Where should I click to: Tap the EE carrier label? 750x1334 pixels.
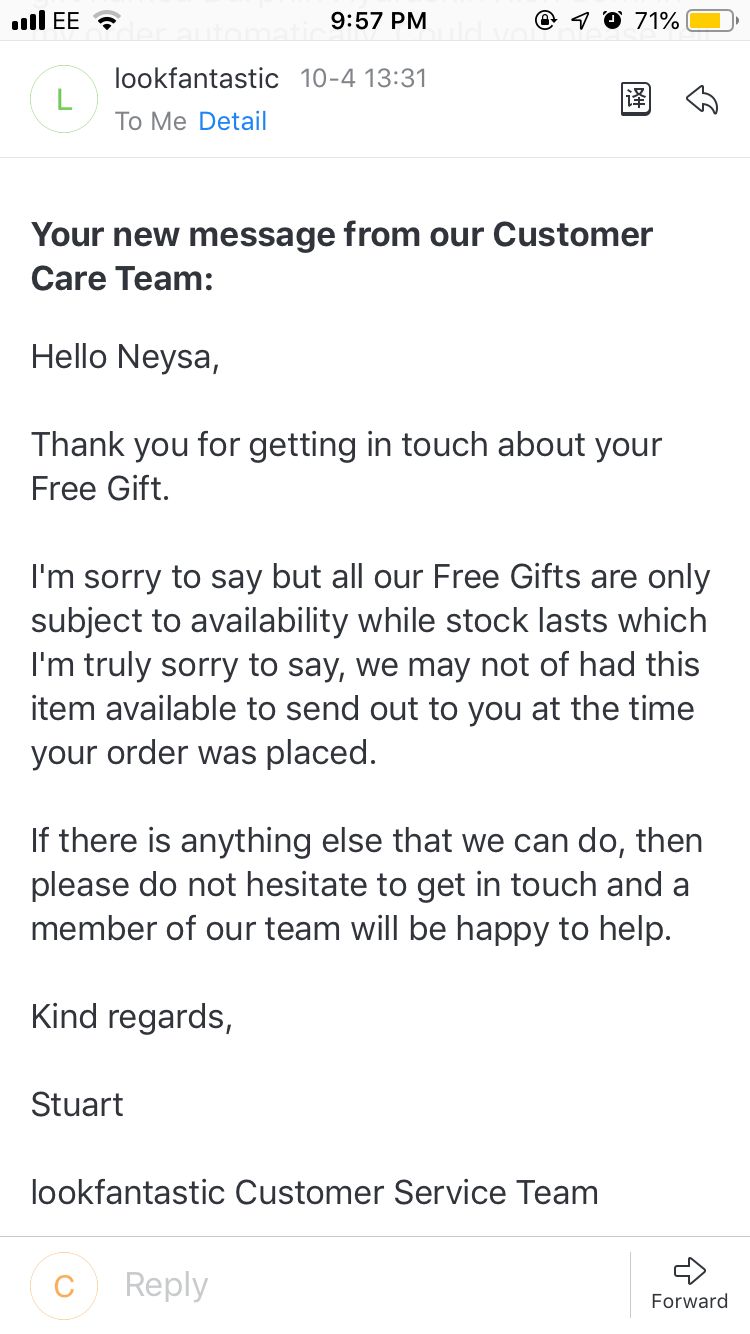[x=66, y=20]
